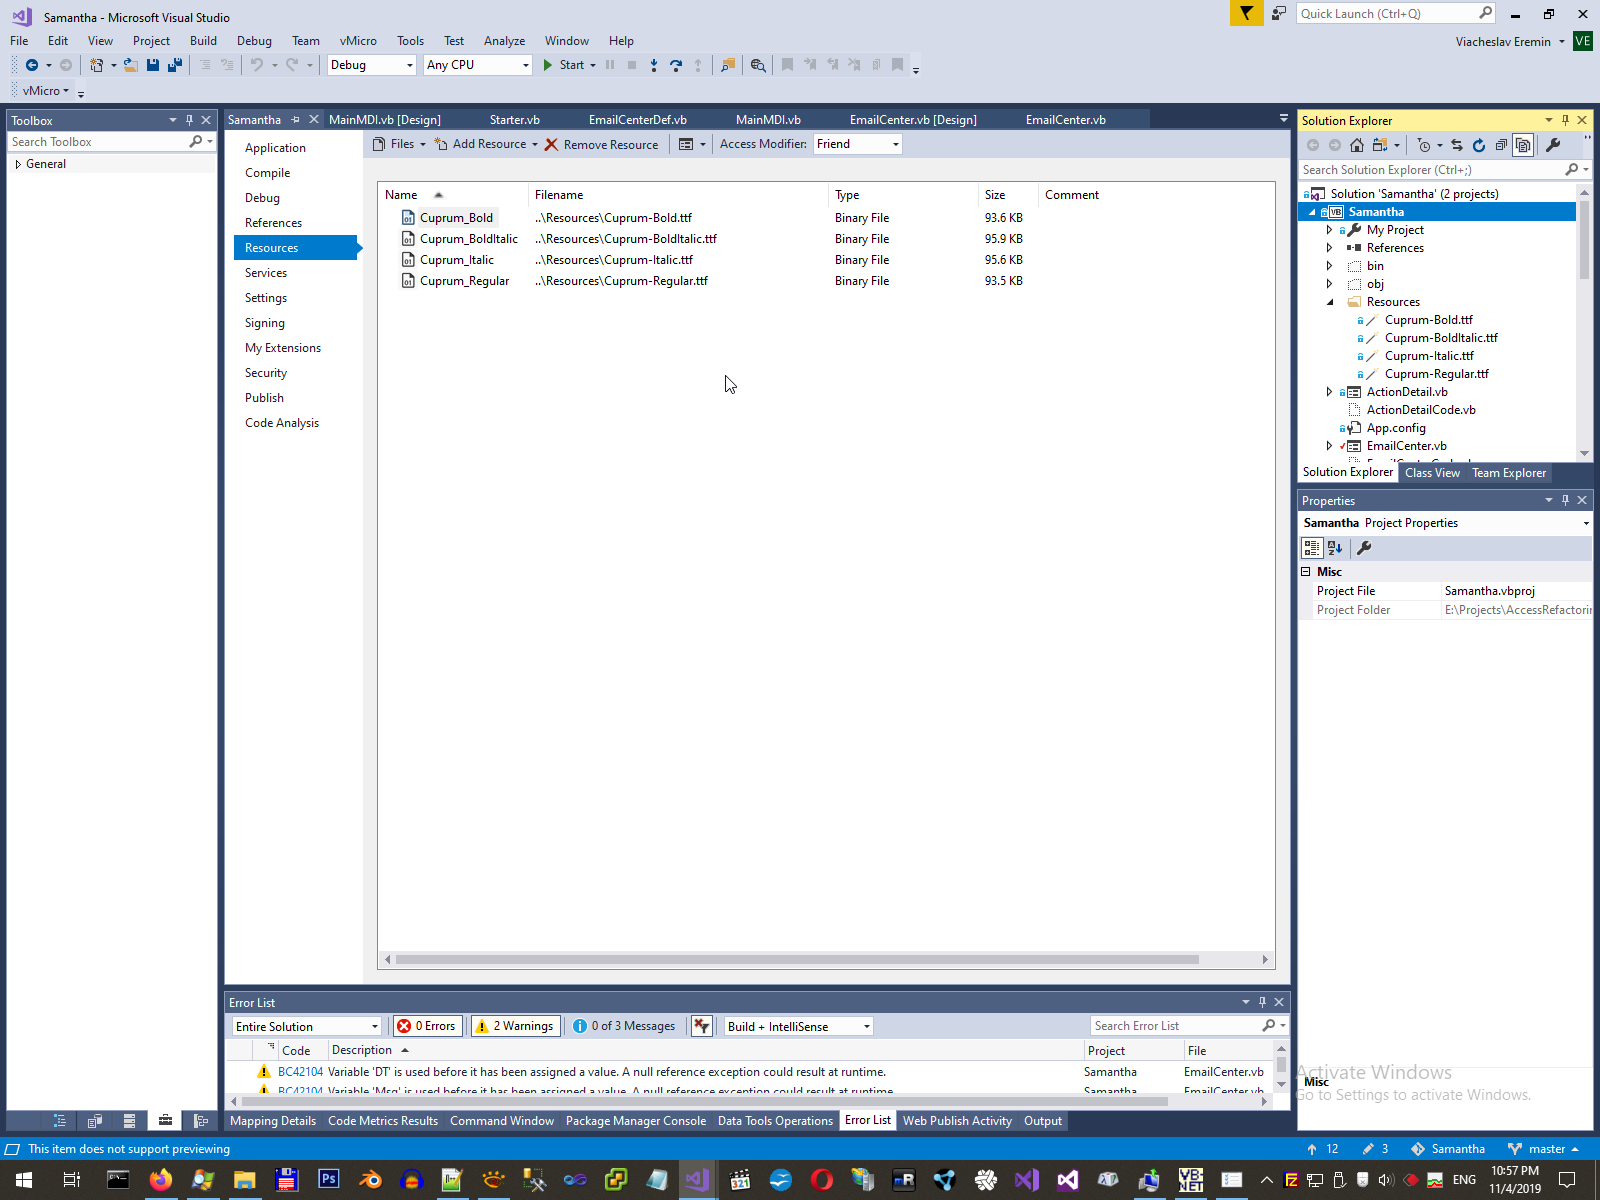Click the Error List horizontal scrollbar
The height and width of the screenshot is (1200, 1600).
click(705, 1102)
